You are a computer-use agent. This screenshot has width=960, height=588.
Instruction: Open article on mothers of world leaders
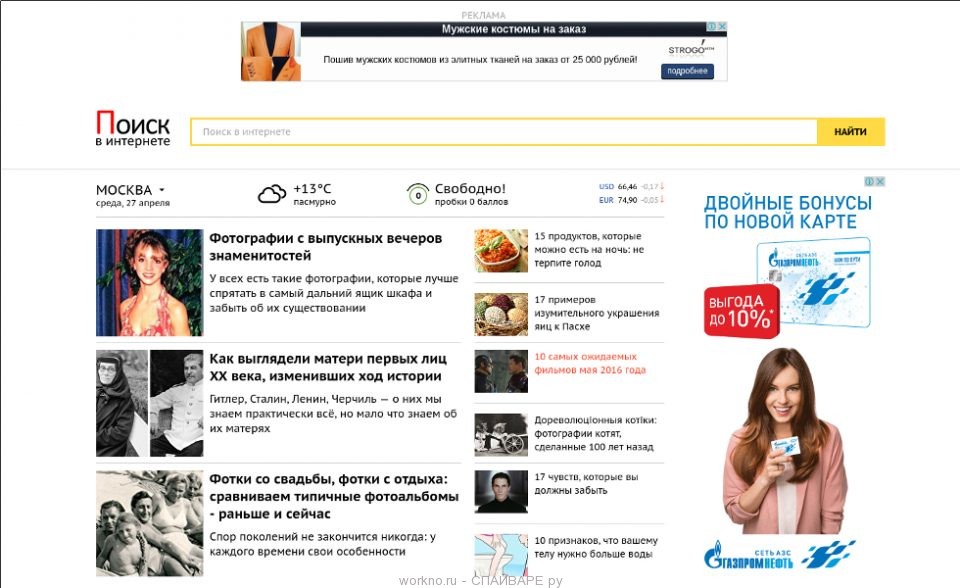[x=325, y=367]
